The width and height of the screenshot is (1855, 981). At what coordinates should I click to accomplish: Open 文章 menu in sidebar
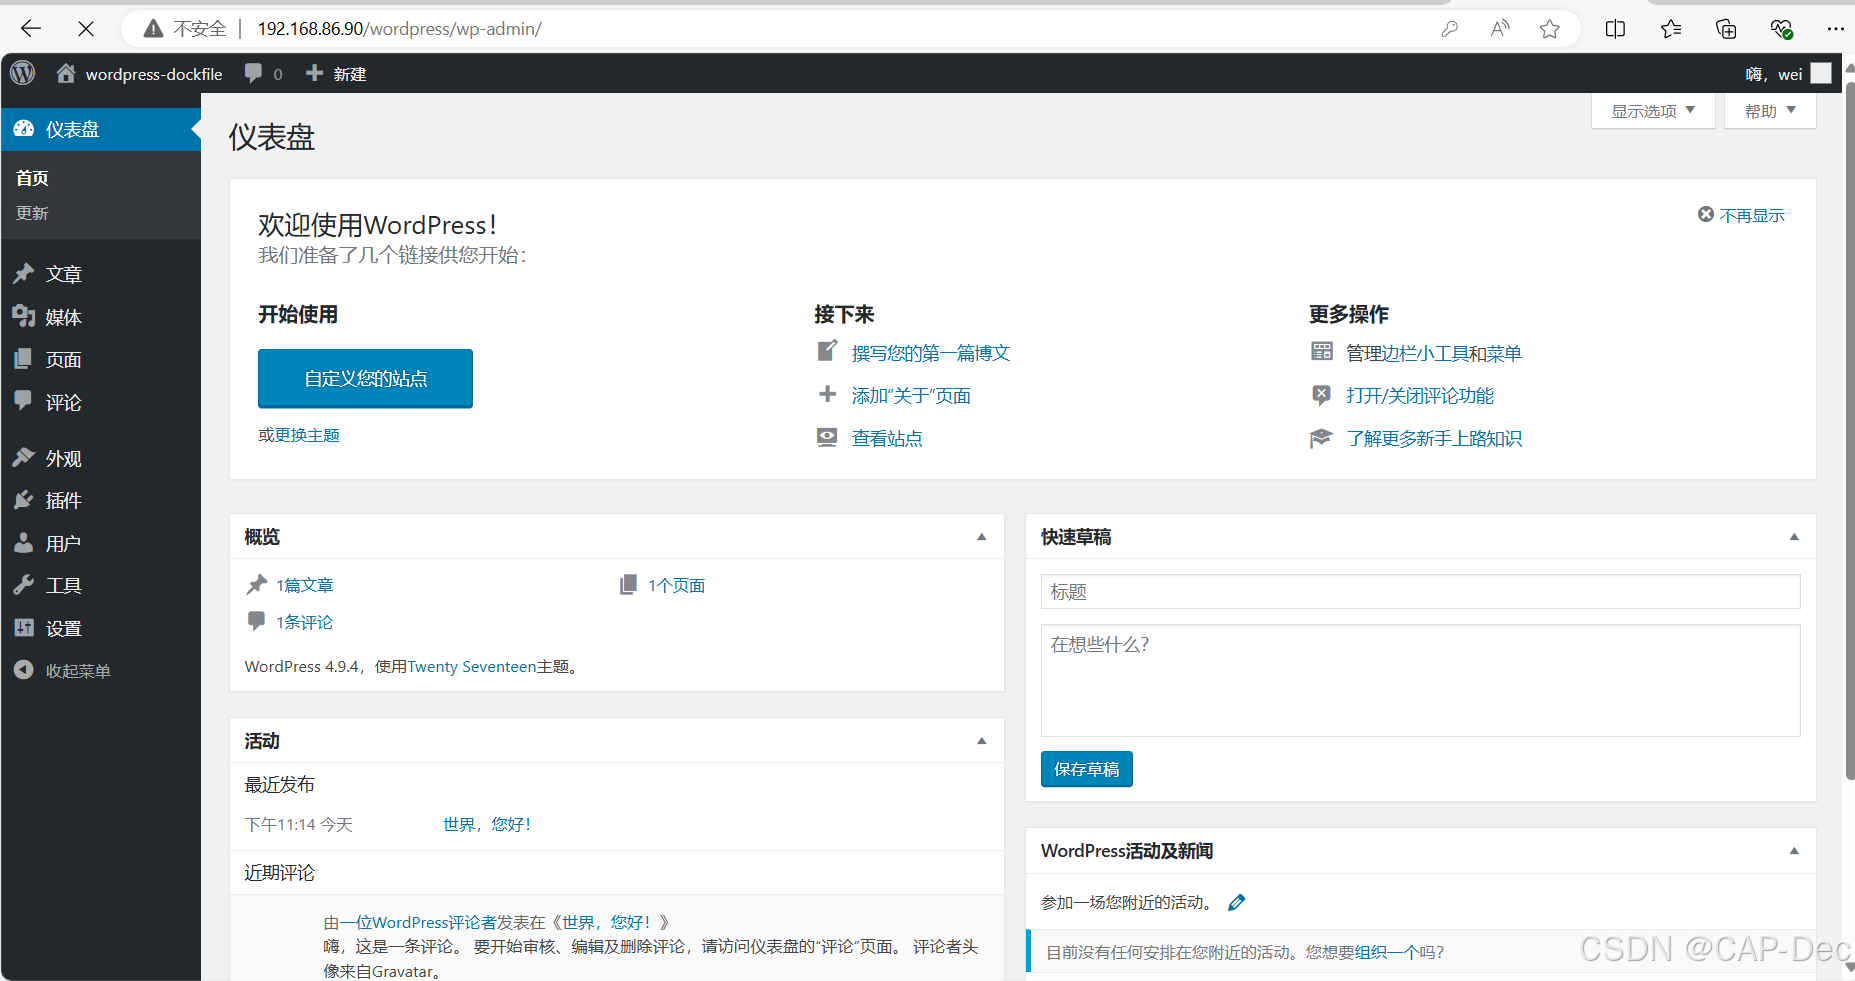[x=101, y=274]
